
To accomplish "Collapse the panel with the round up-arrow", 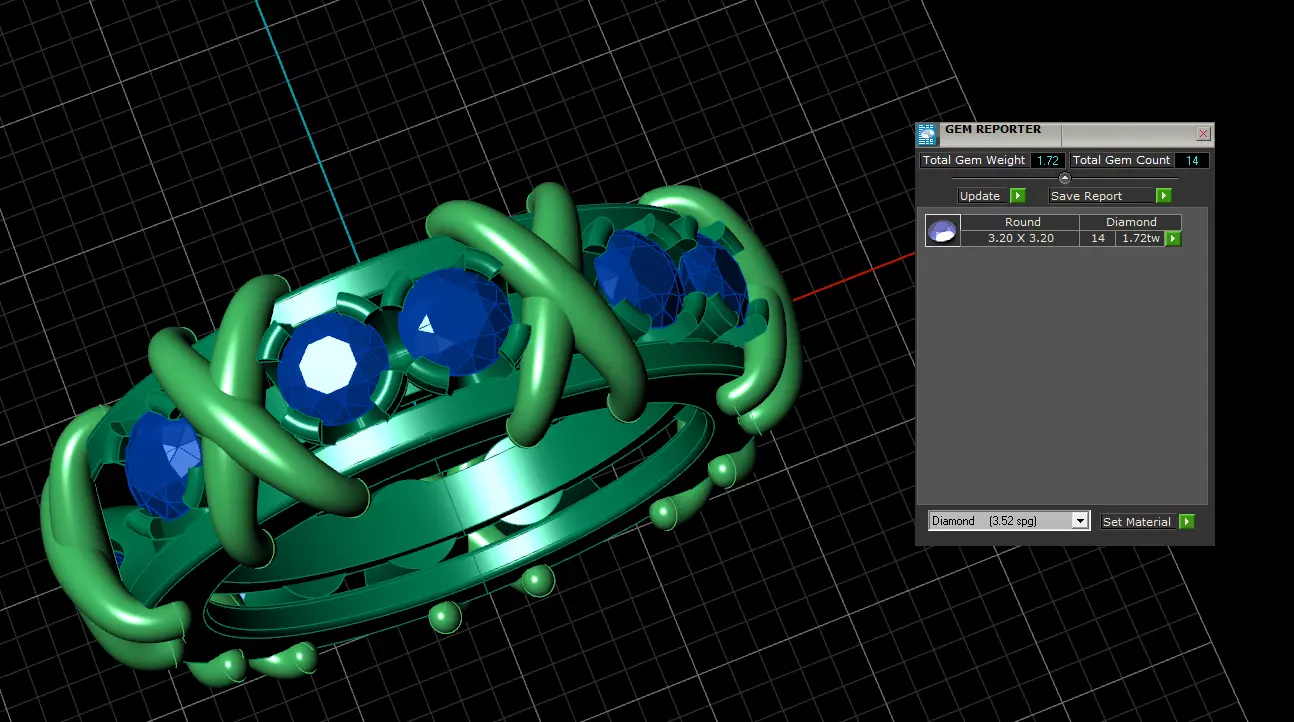I will click(1065, 178).
